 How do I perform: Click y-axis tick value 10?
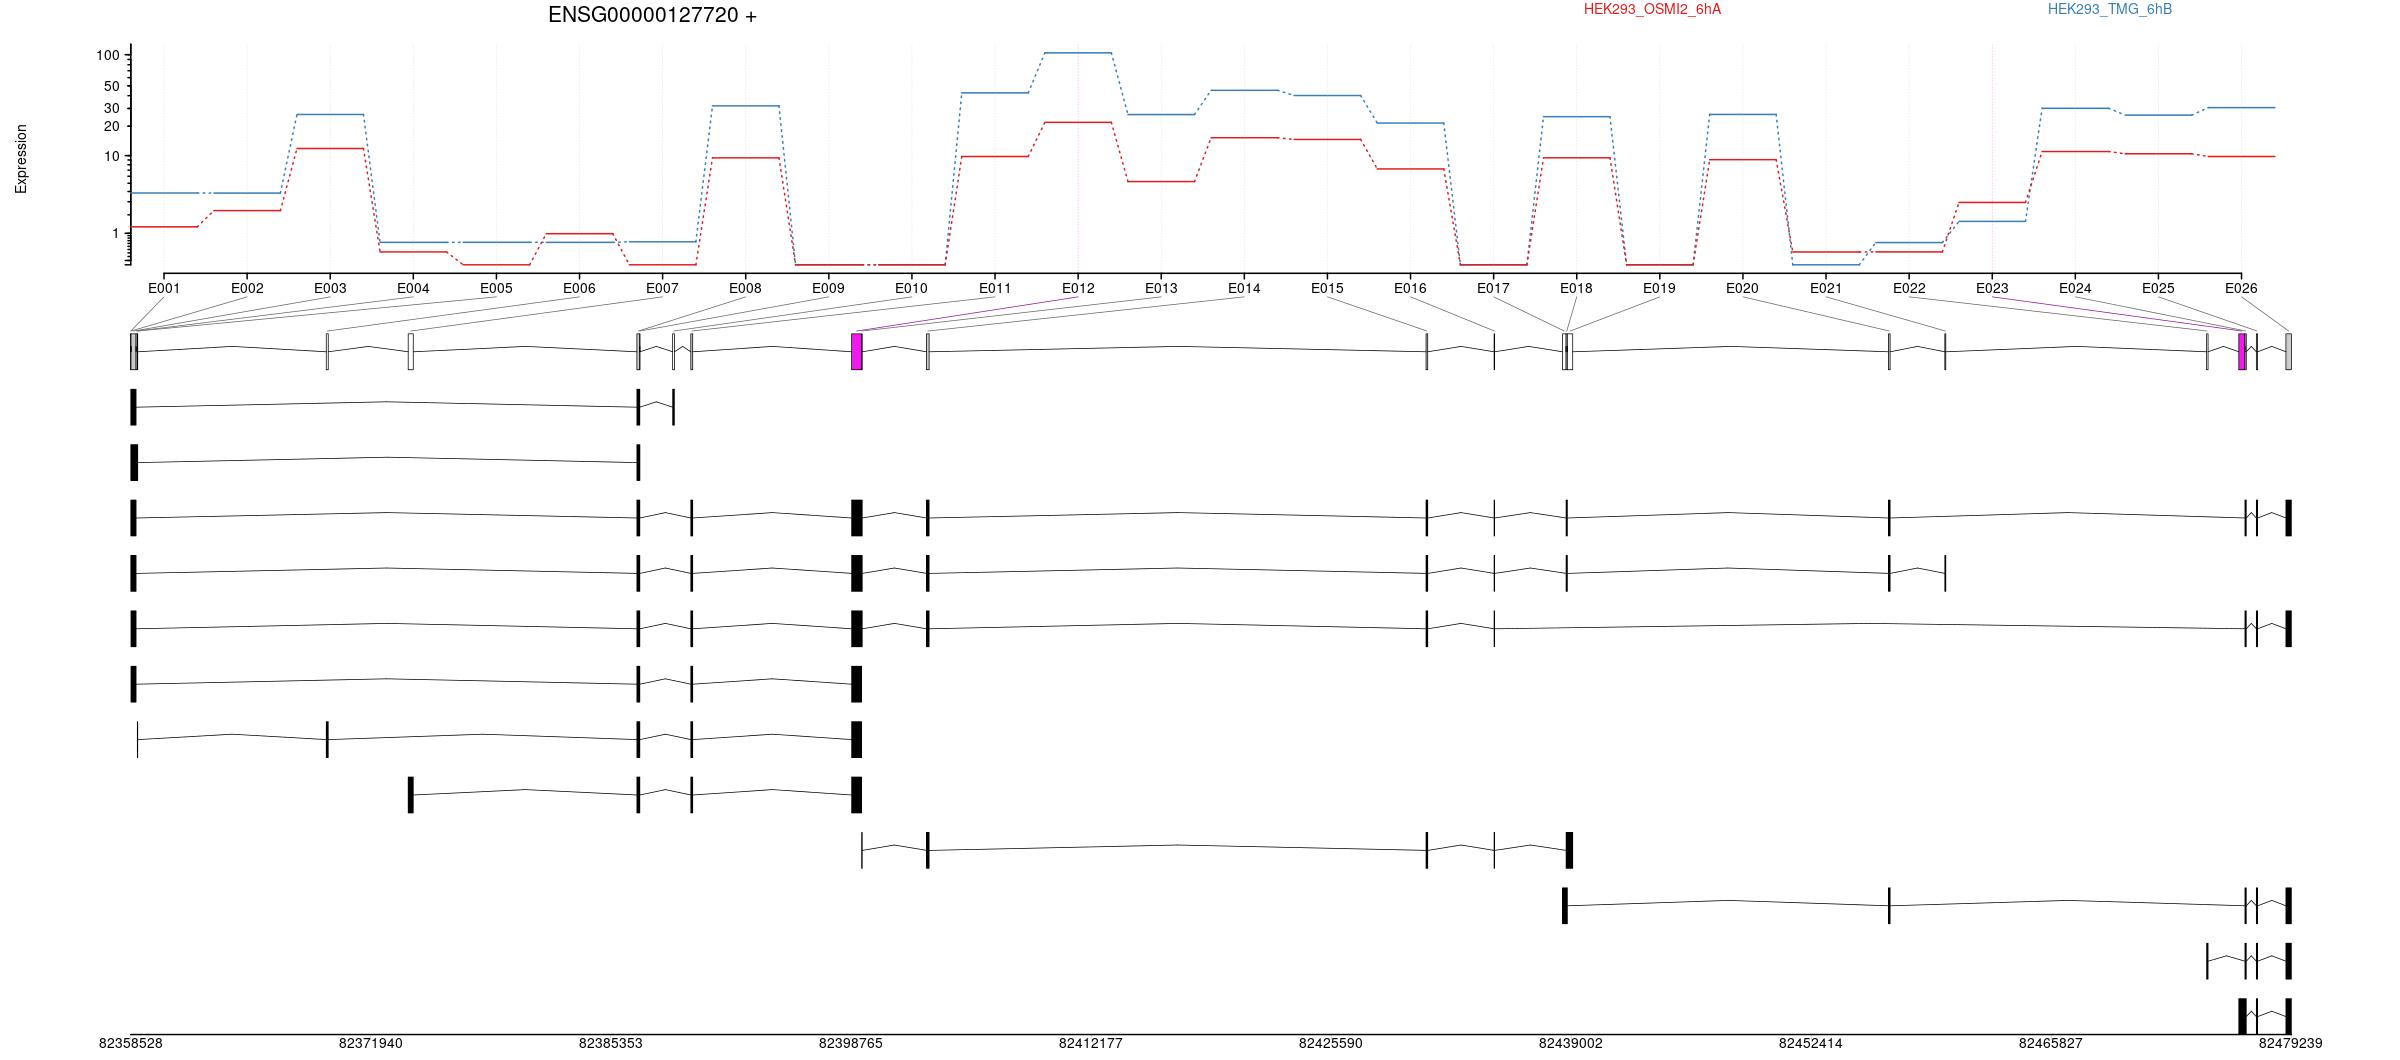112,157
